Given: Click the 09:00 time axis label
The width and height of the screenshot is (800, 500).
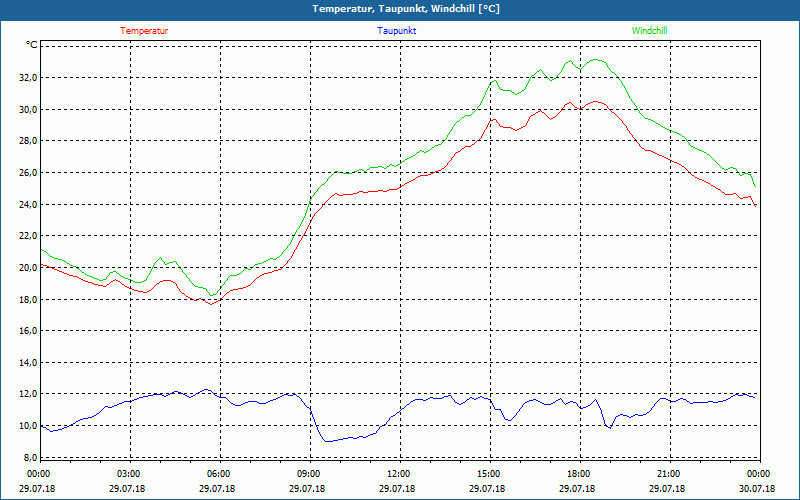Looking at the screenshot, I should click(x=308, y=474).
